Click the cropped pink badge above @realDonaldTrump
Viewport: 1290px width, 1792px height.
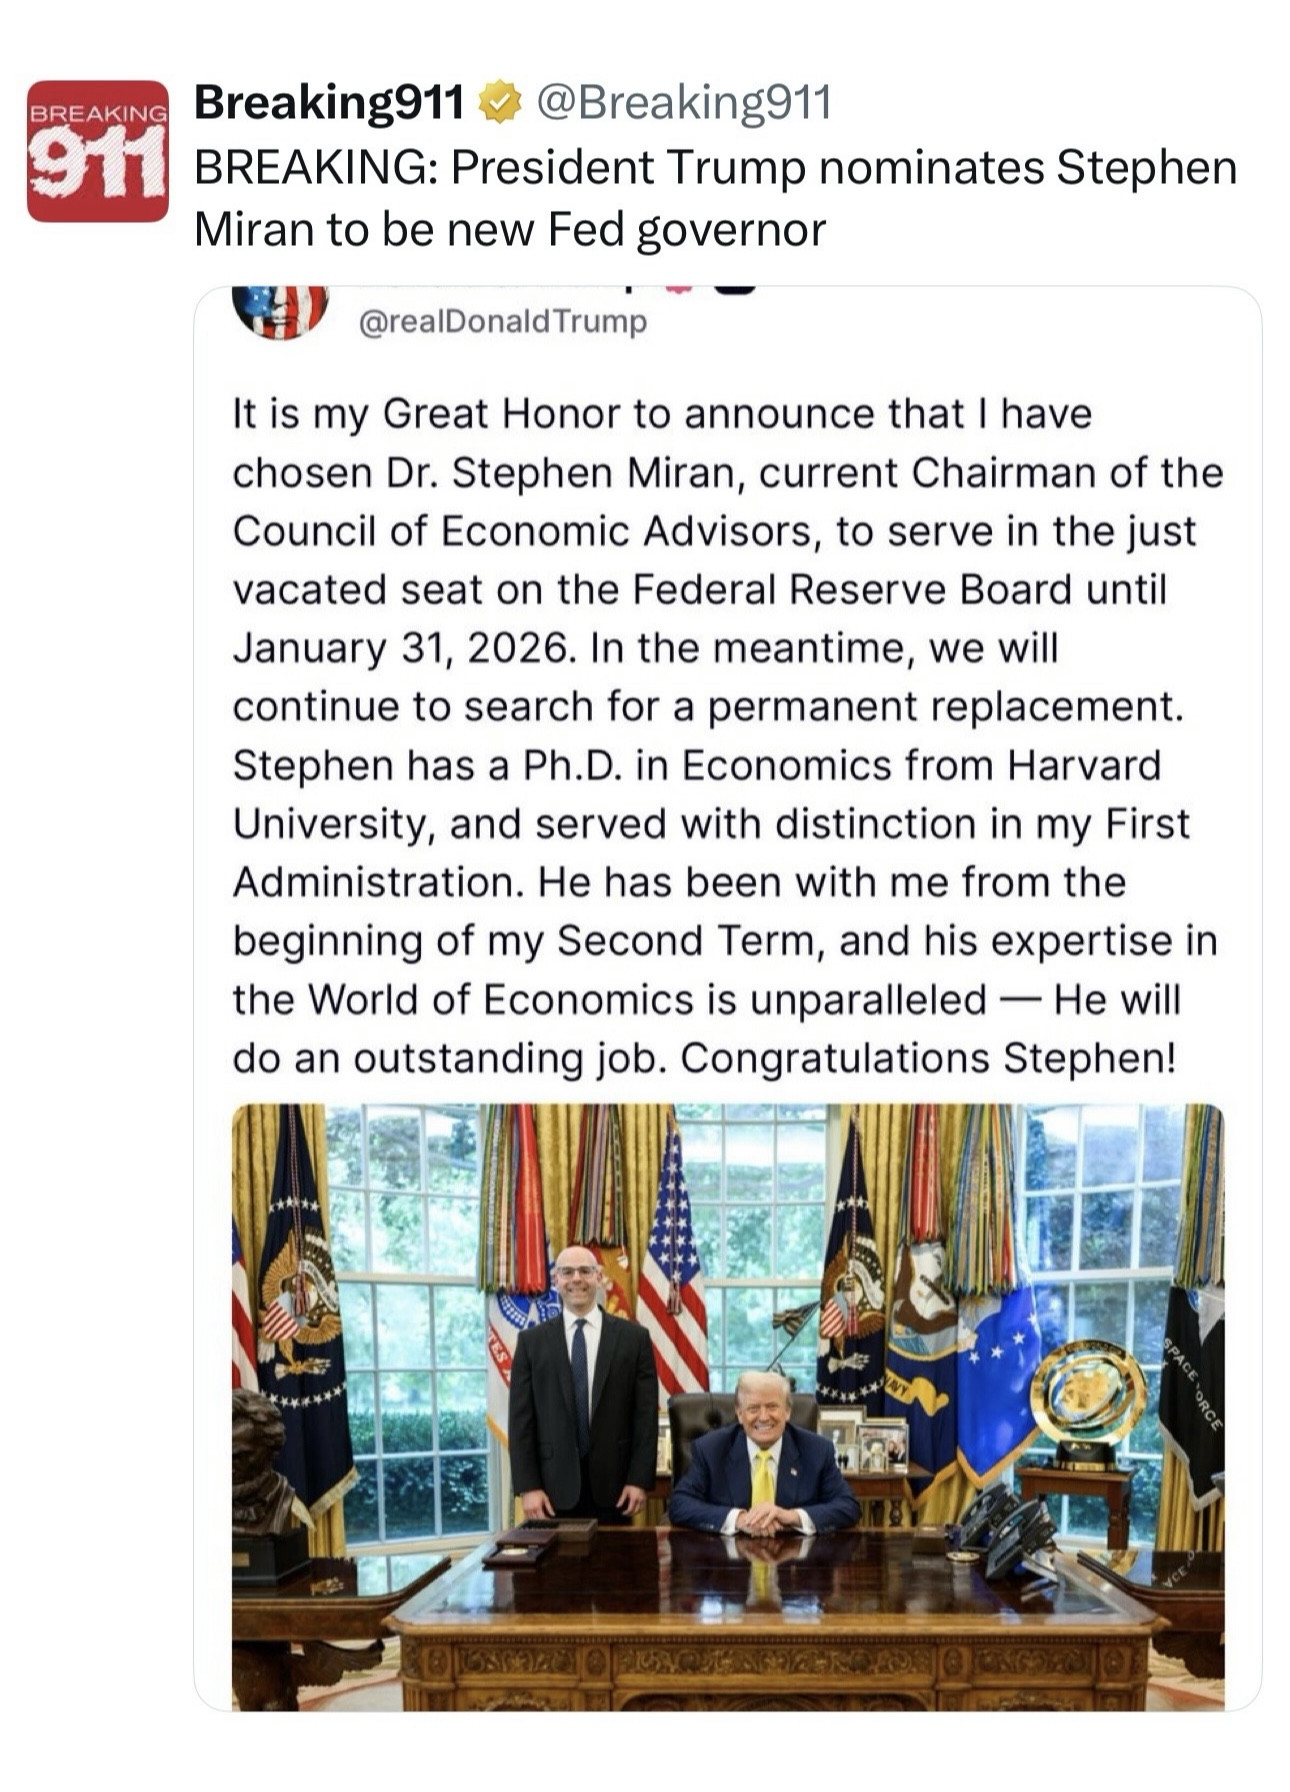[x=679, y=289]
